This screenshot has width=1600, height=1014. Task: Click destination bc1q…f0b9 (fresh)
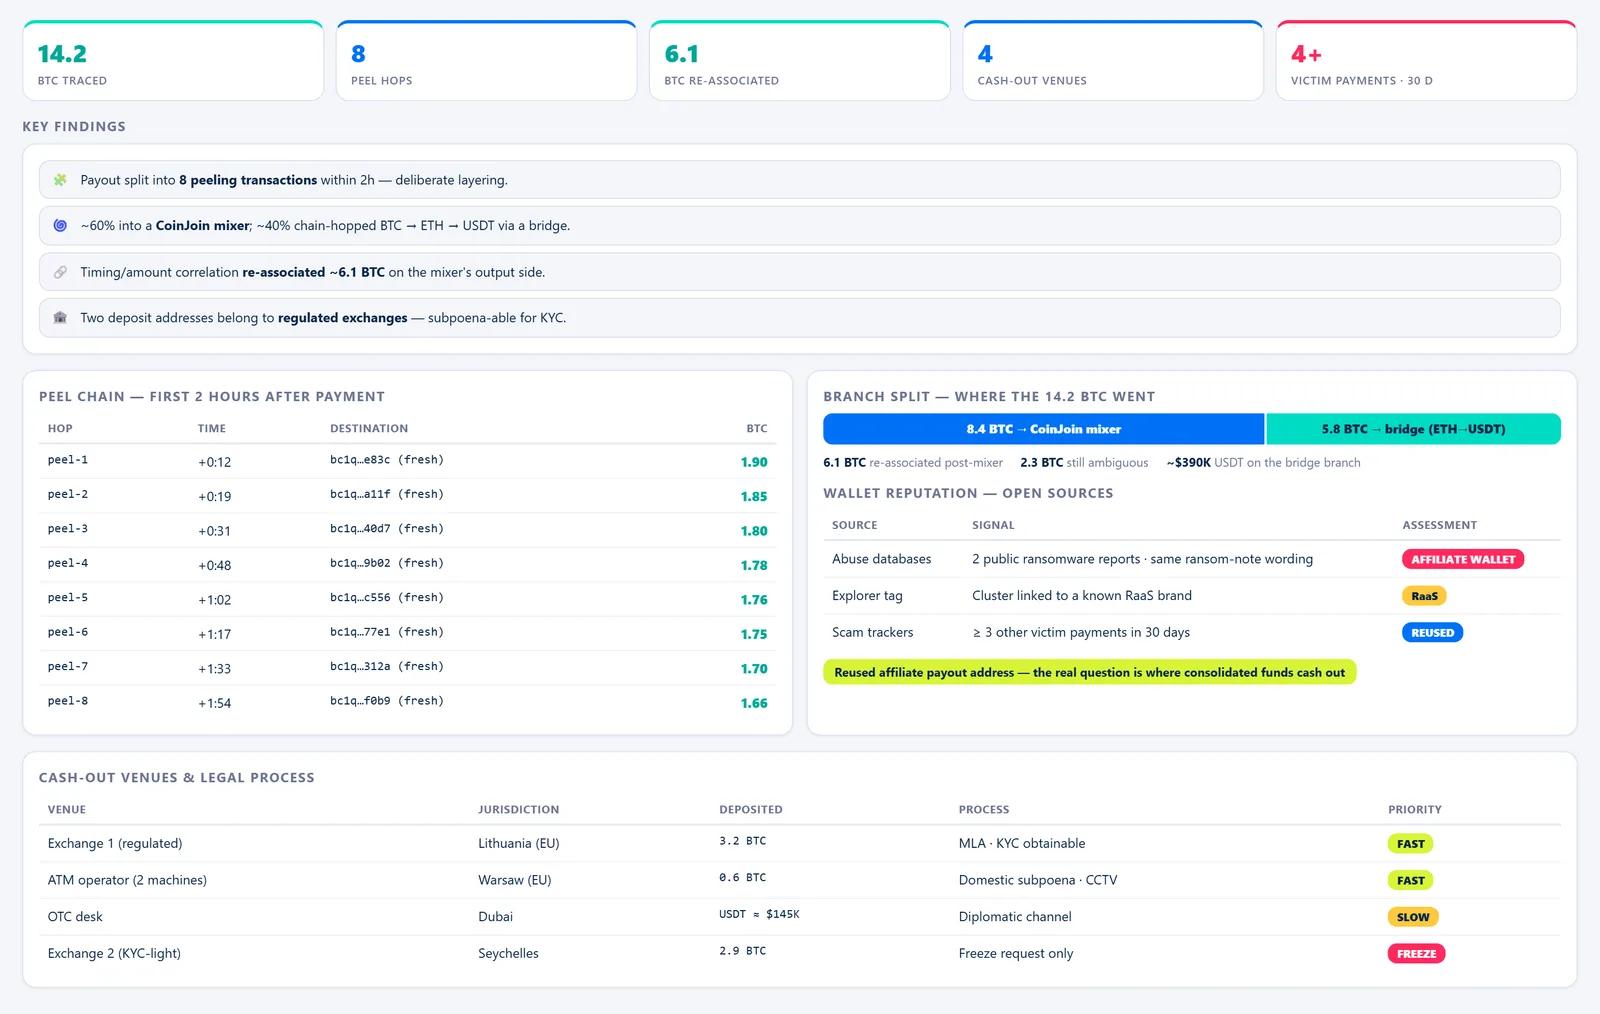point(387,701)
